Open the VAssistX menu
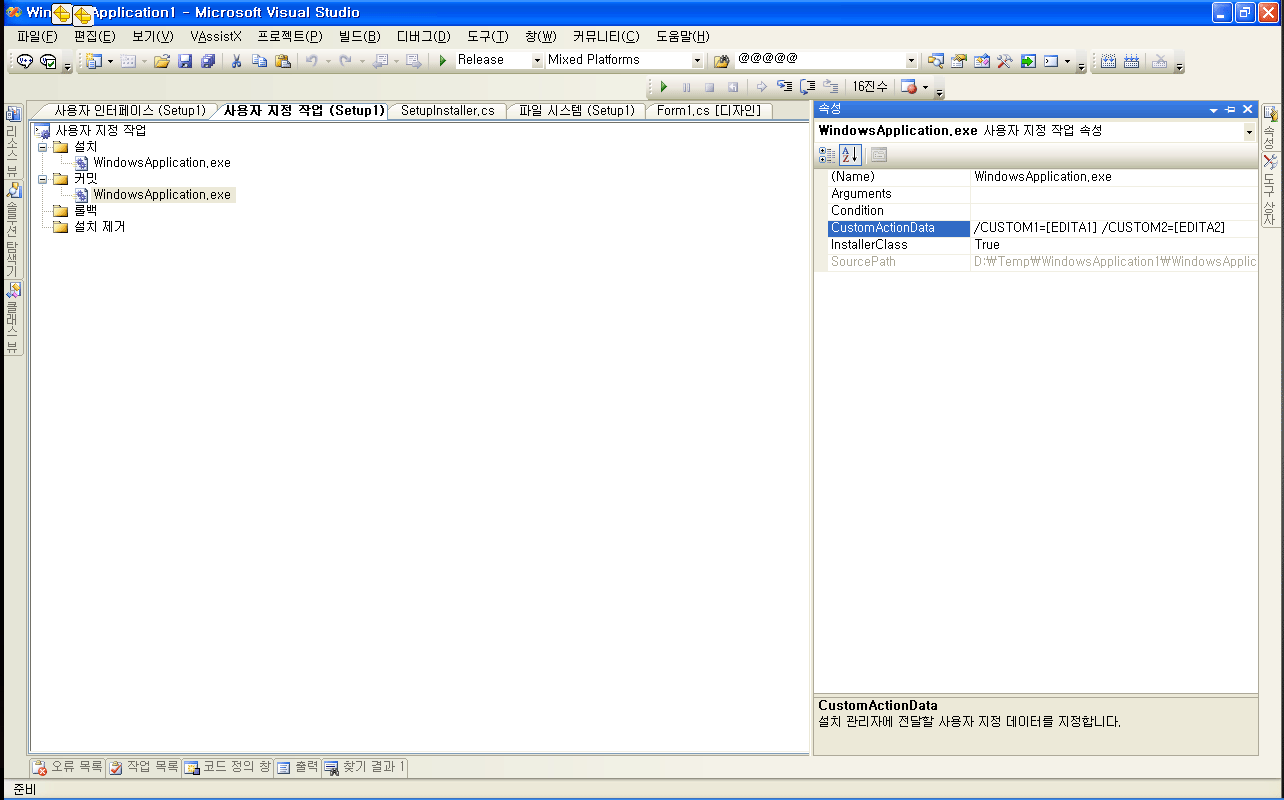The image size is (1284, 800). click(x=216, y=36)
